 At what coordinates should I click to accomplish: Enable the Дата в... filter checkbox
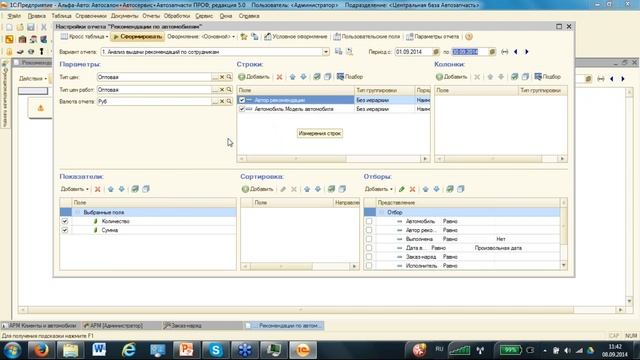[x=369, y=248]
